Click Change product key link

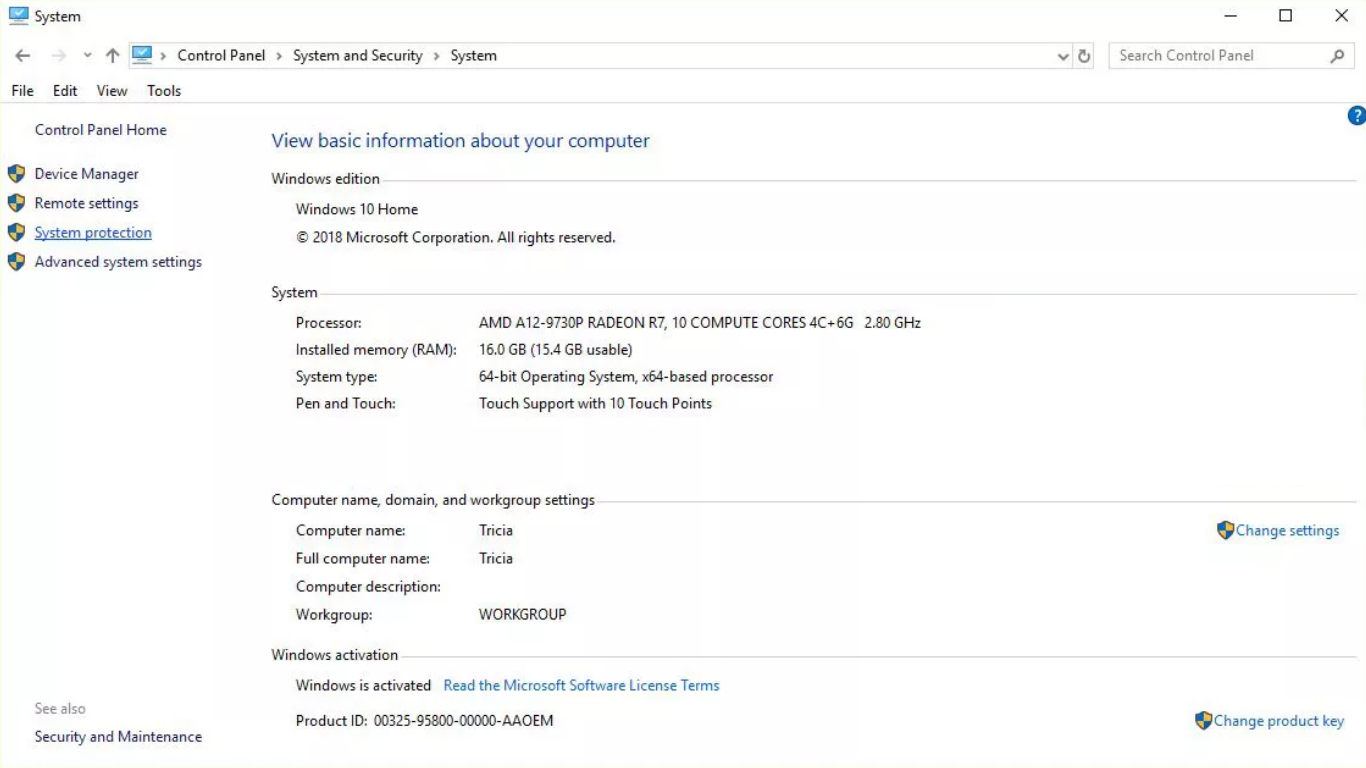coord(1279,720)
